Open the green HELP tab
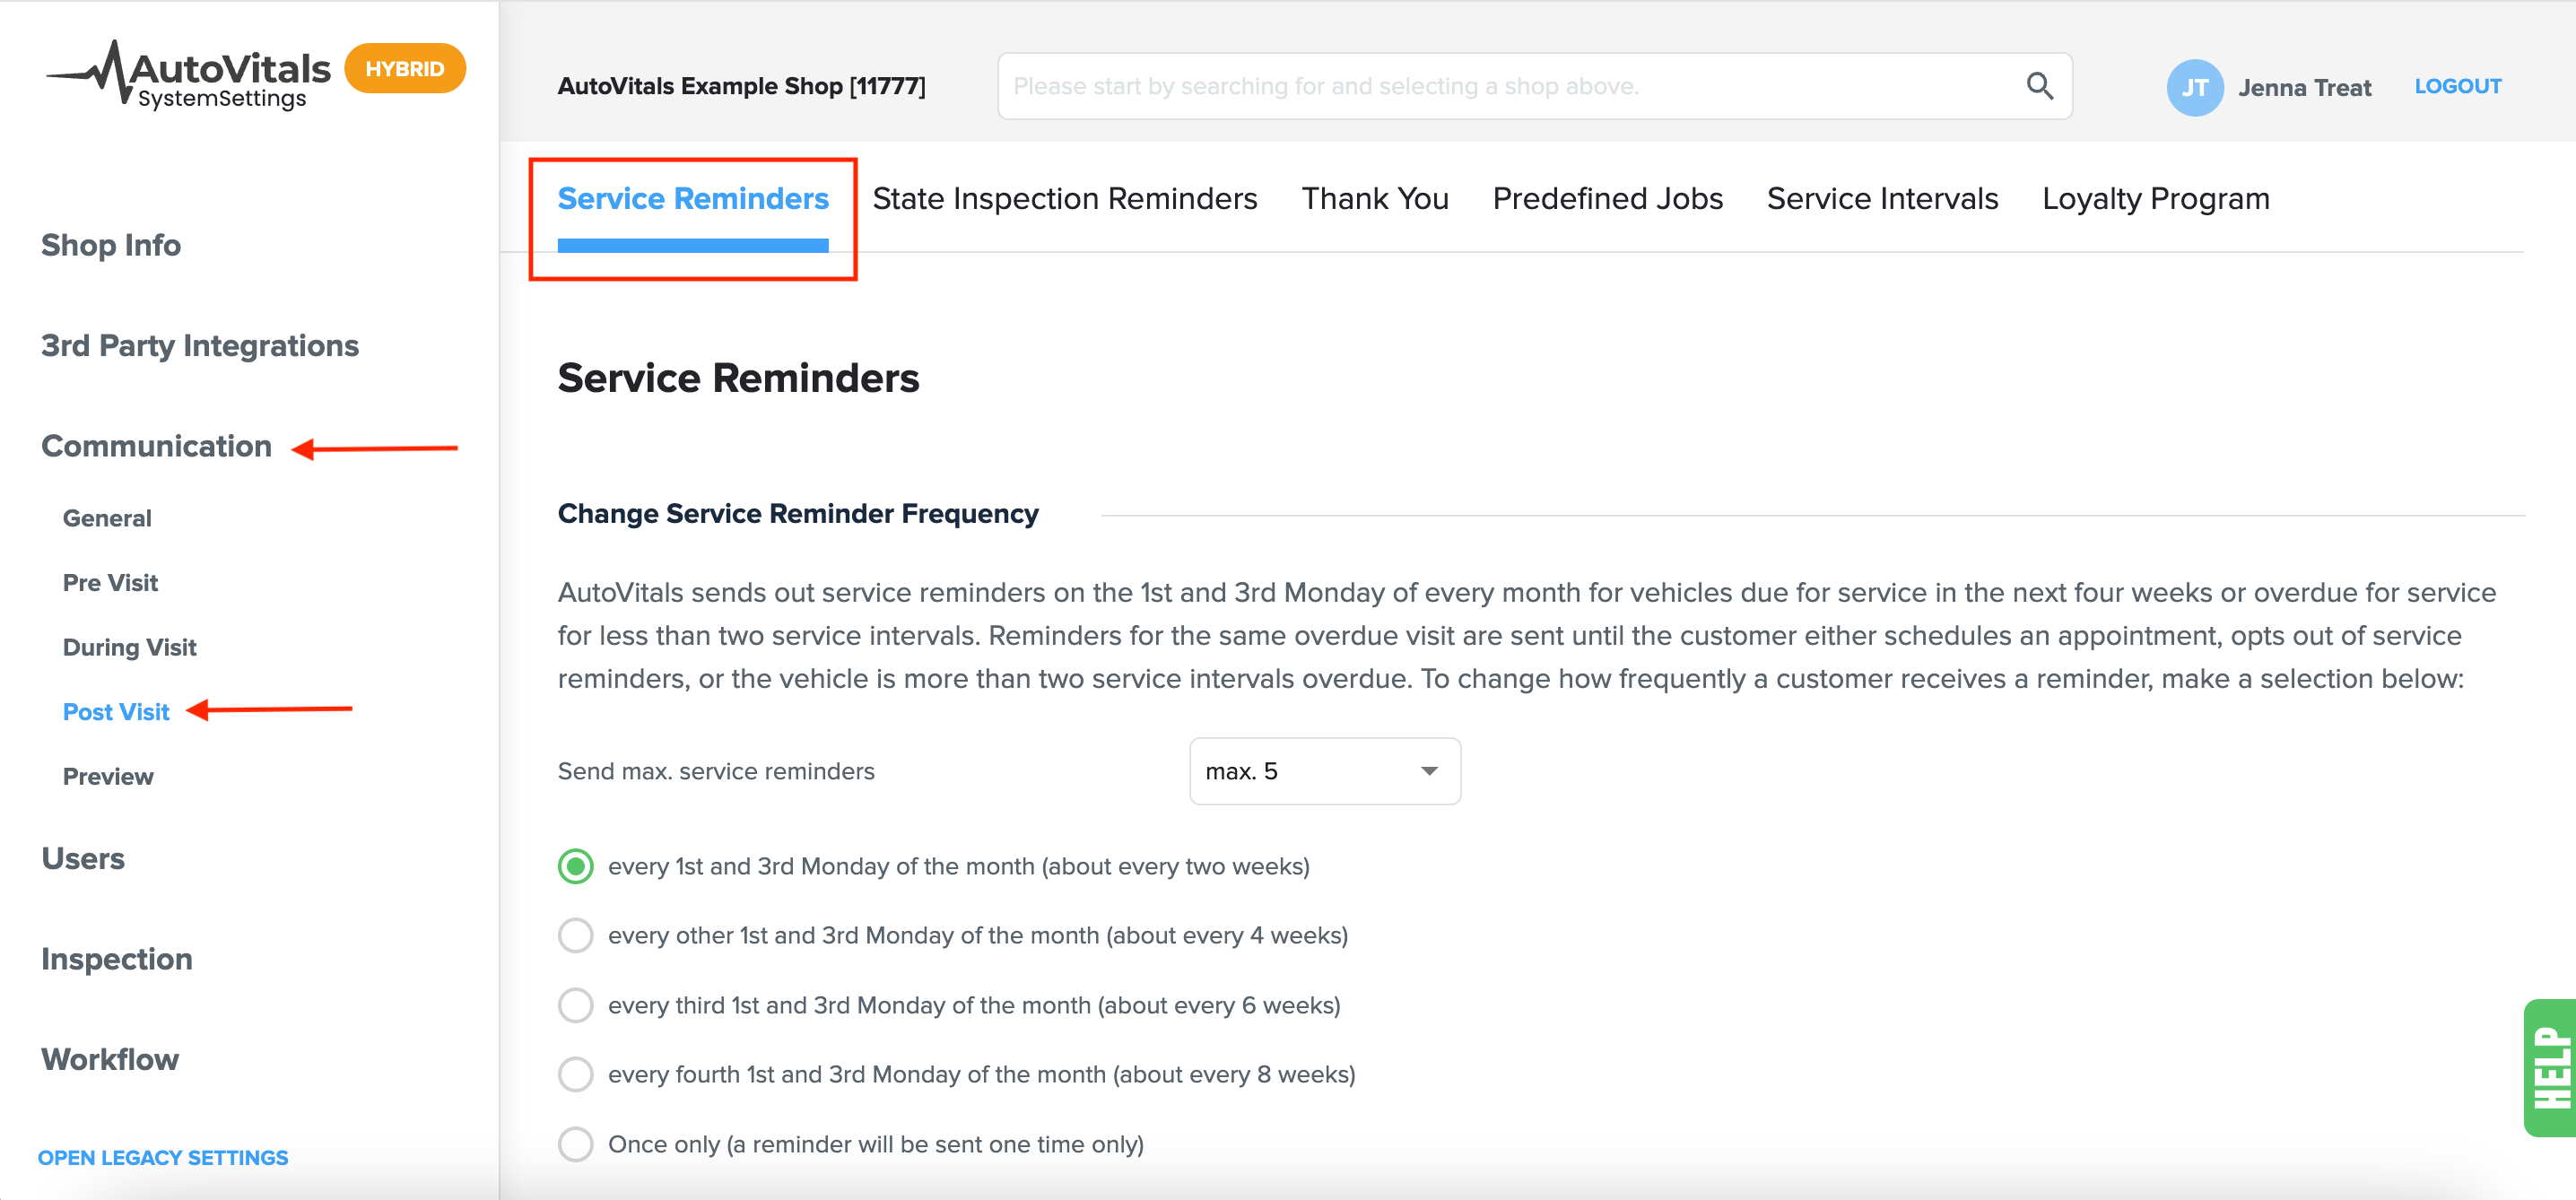The image size is (2576, 1200). tap(2549, 1067)
